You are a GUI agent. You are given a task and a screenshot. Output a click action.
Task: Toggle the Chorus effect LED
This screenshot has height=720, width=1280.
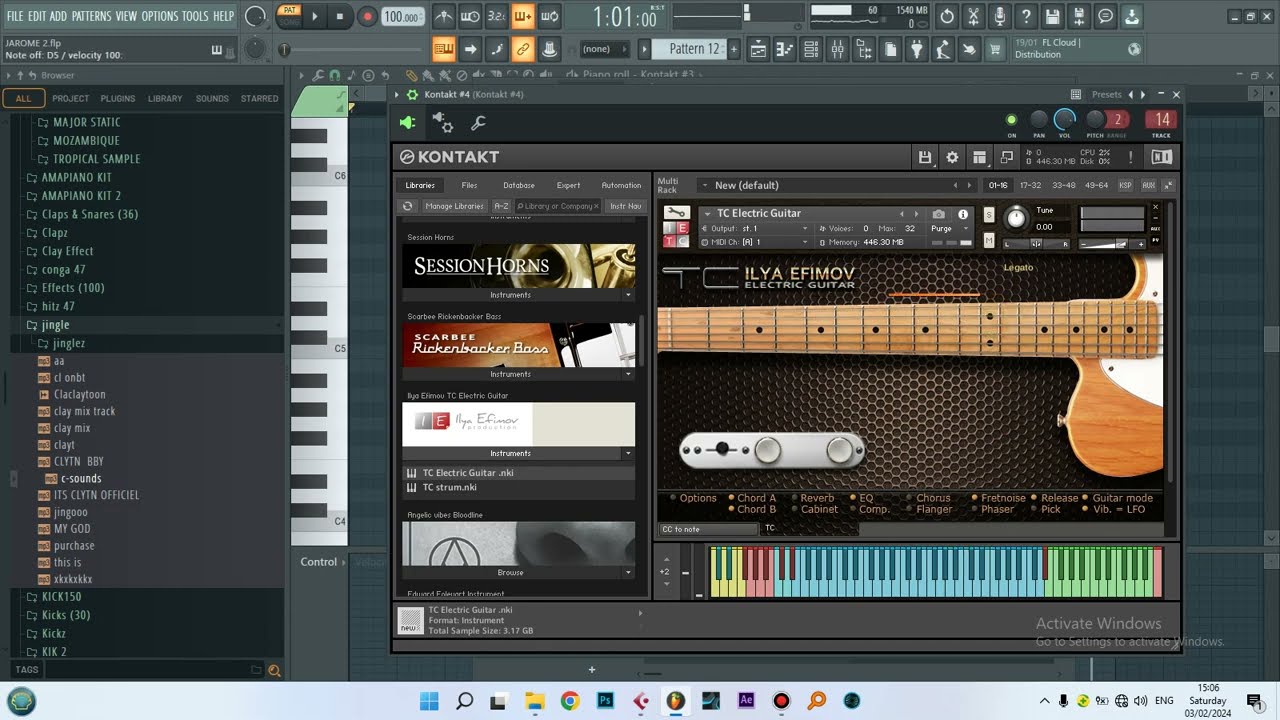(x=911, y=498)
